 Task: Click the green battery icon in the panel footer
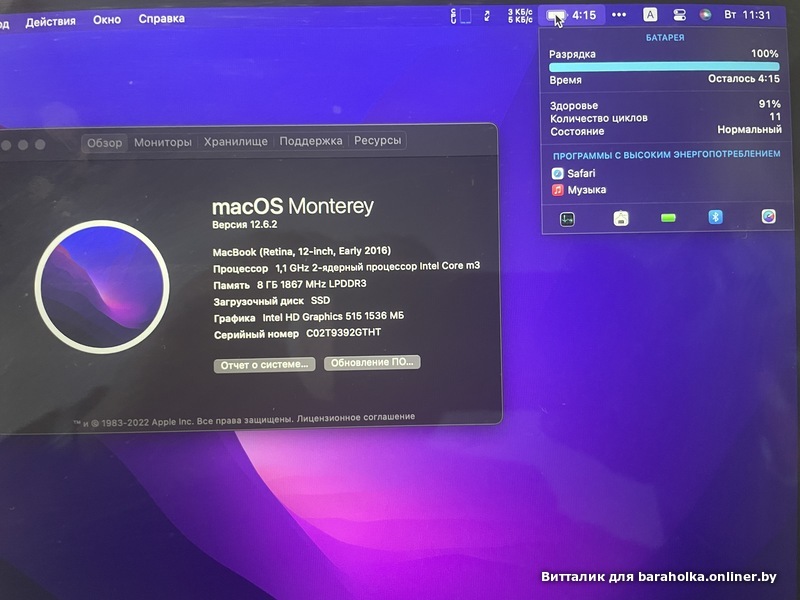(x=668, y=218)
